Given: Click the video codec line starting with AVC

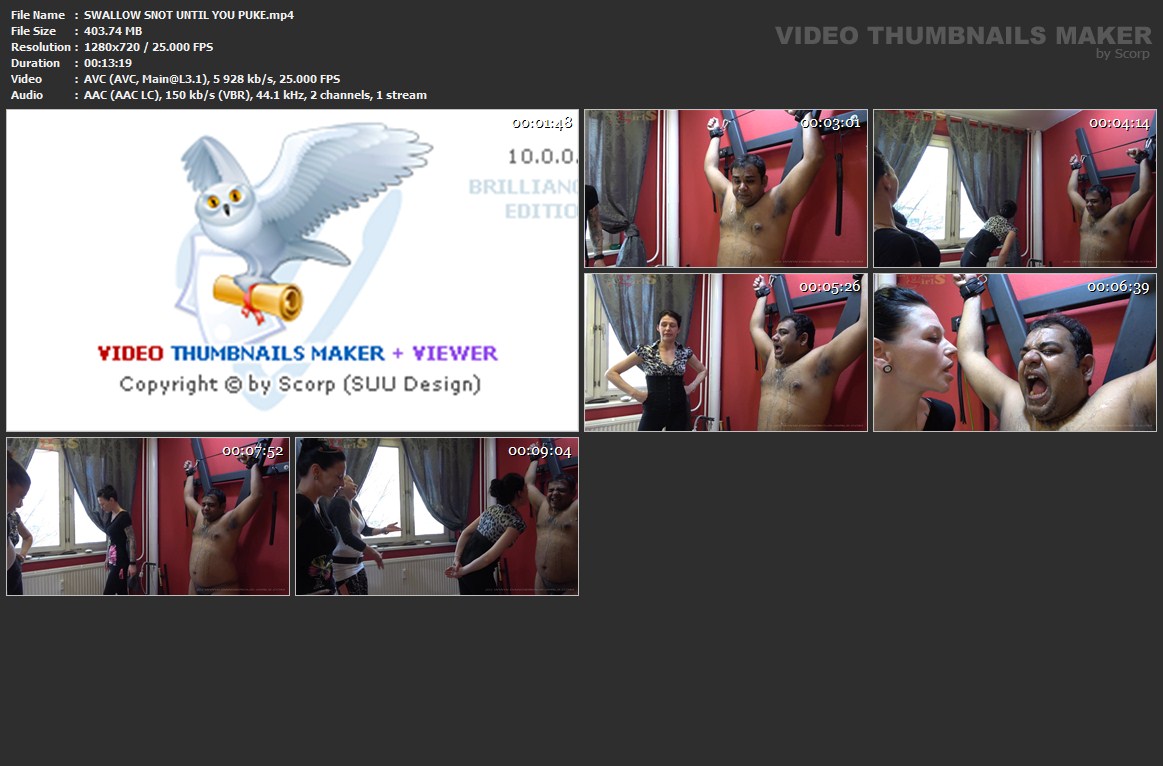Looking at the screenshot, I should coord(212,79).
